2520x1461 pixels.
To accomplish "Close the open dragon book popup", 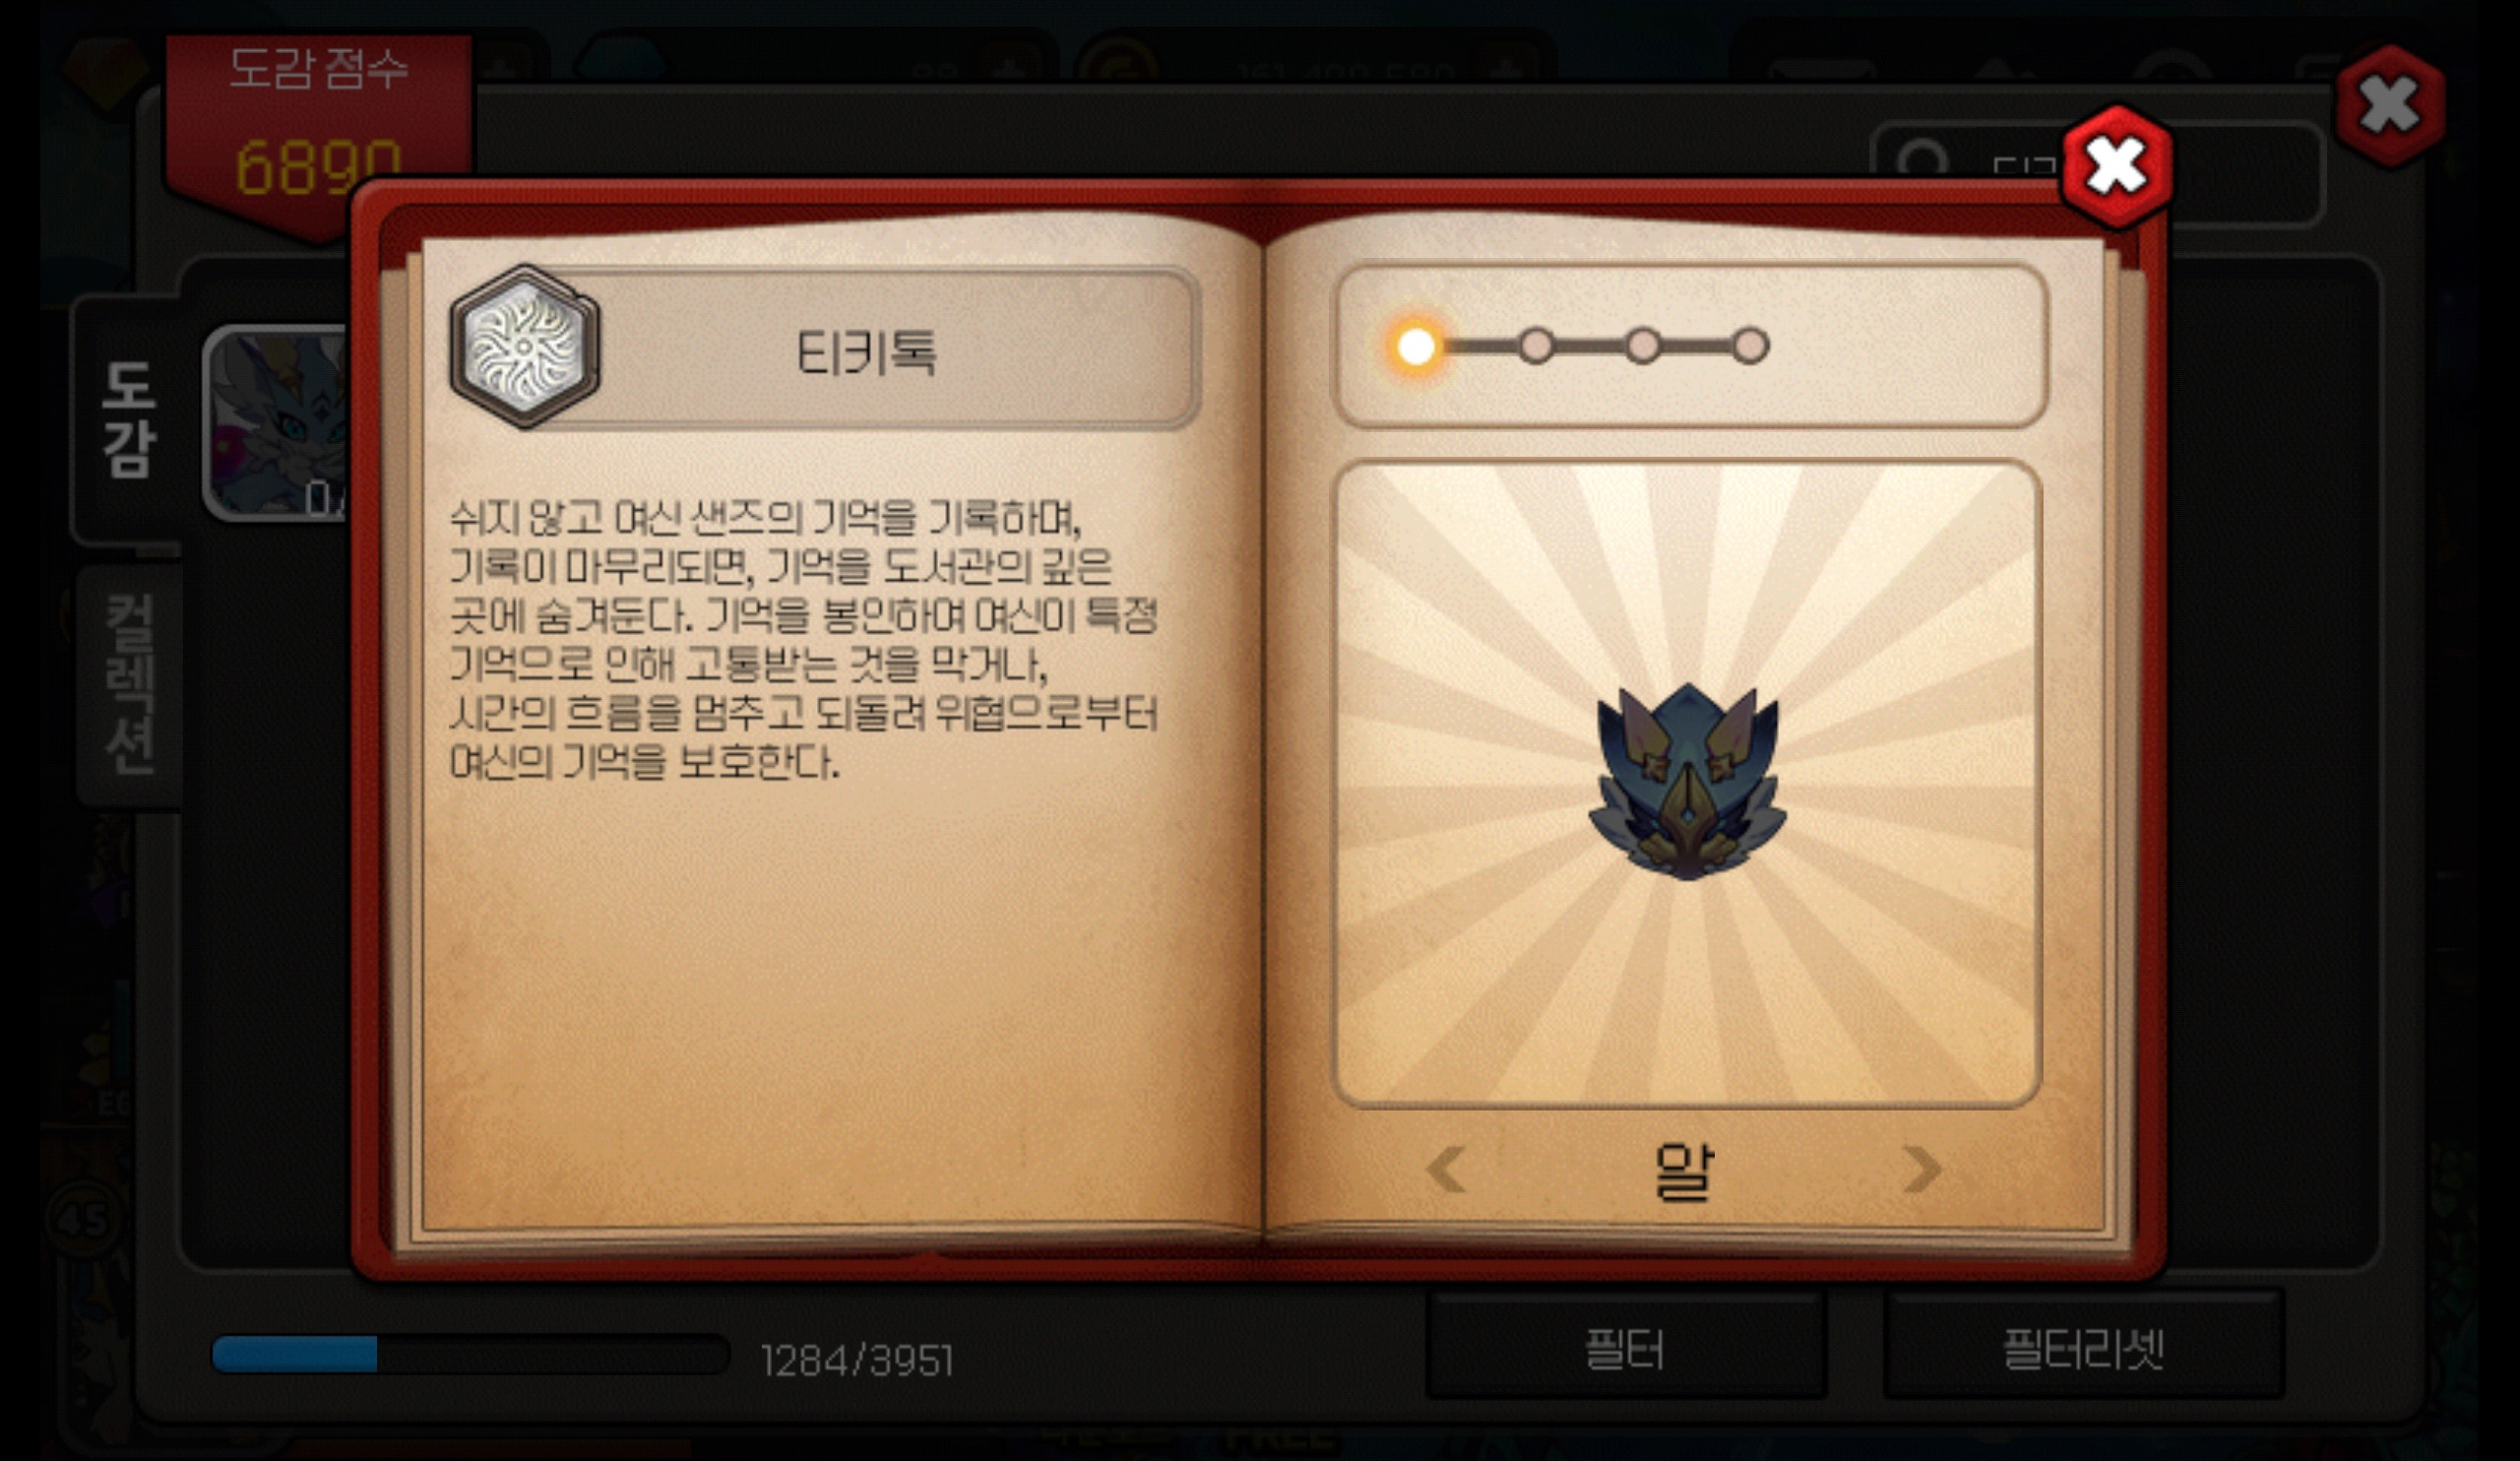I will (x=2117, y=167).
